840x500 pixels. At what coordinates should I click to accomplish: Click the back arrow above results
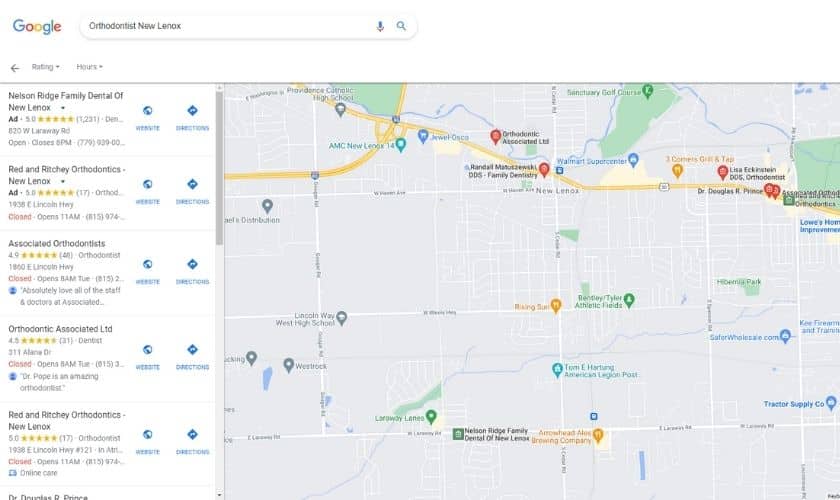(x=14, y=68)
